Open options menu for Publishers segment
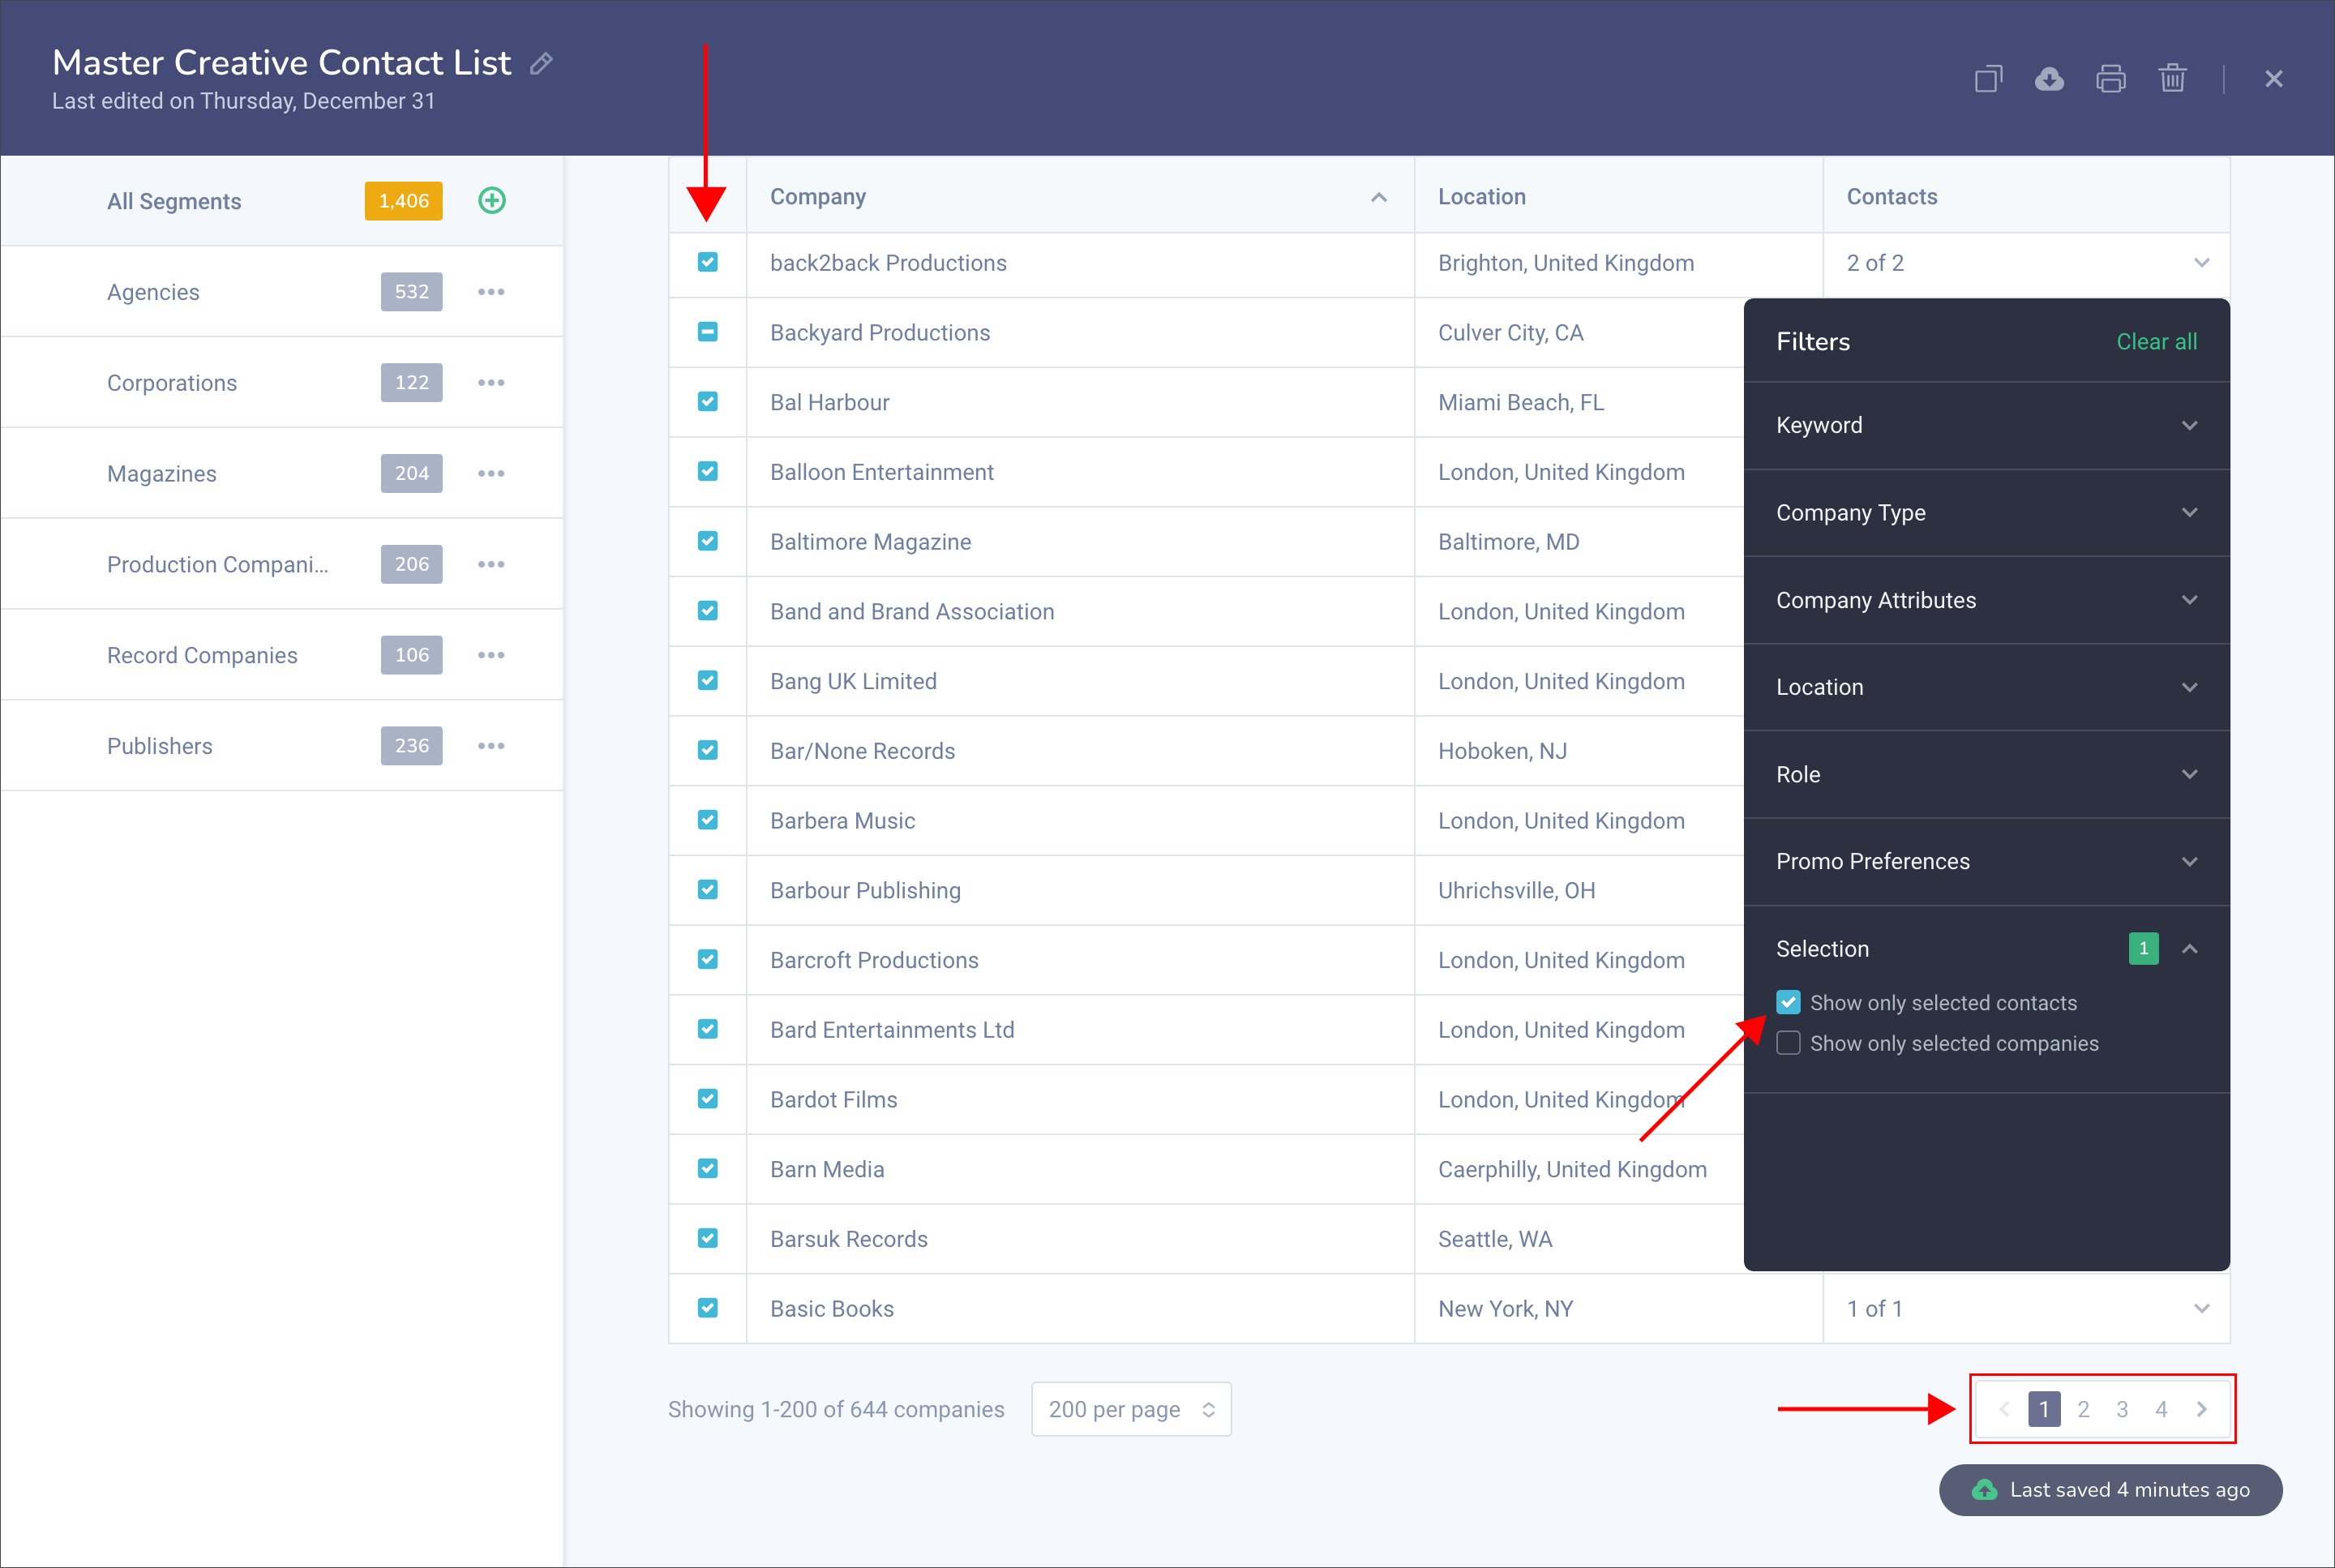The image size is (2335, 1568). [491, 746]
